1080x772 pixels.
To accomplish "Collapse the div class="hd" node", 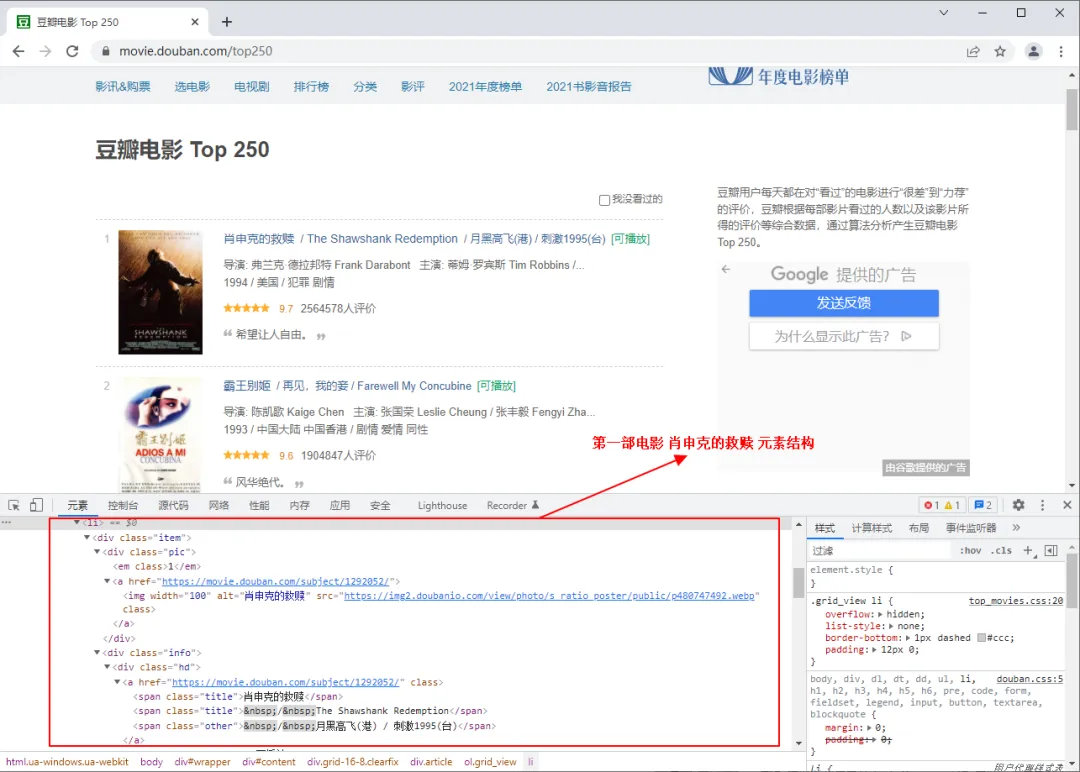I will tap(107, 667).
